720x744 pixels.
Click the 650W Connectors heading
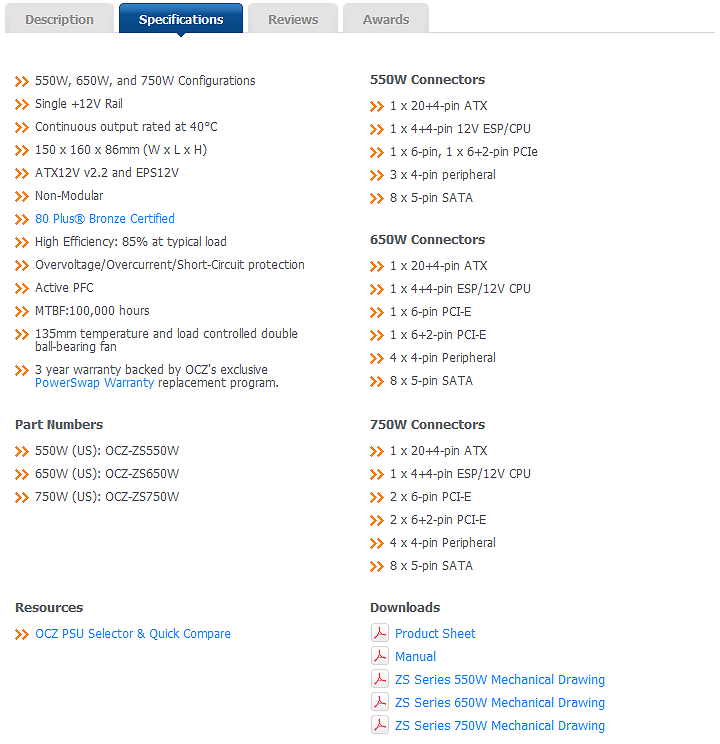(x=428, y=240)
